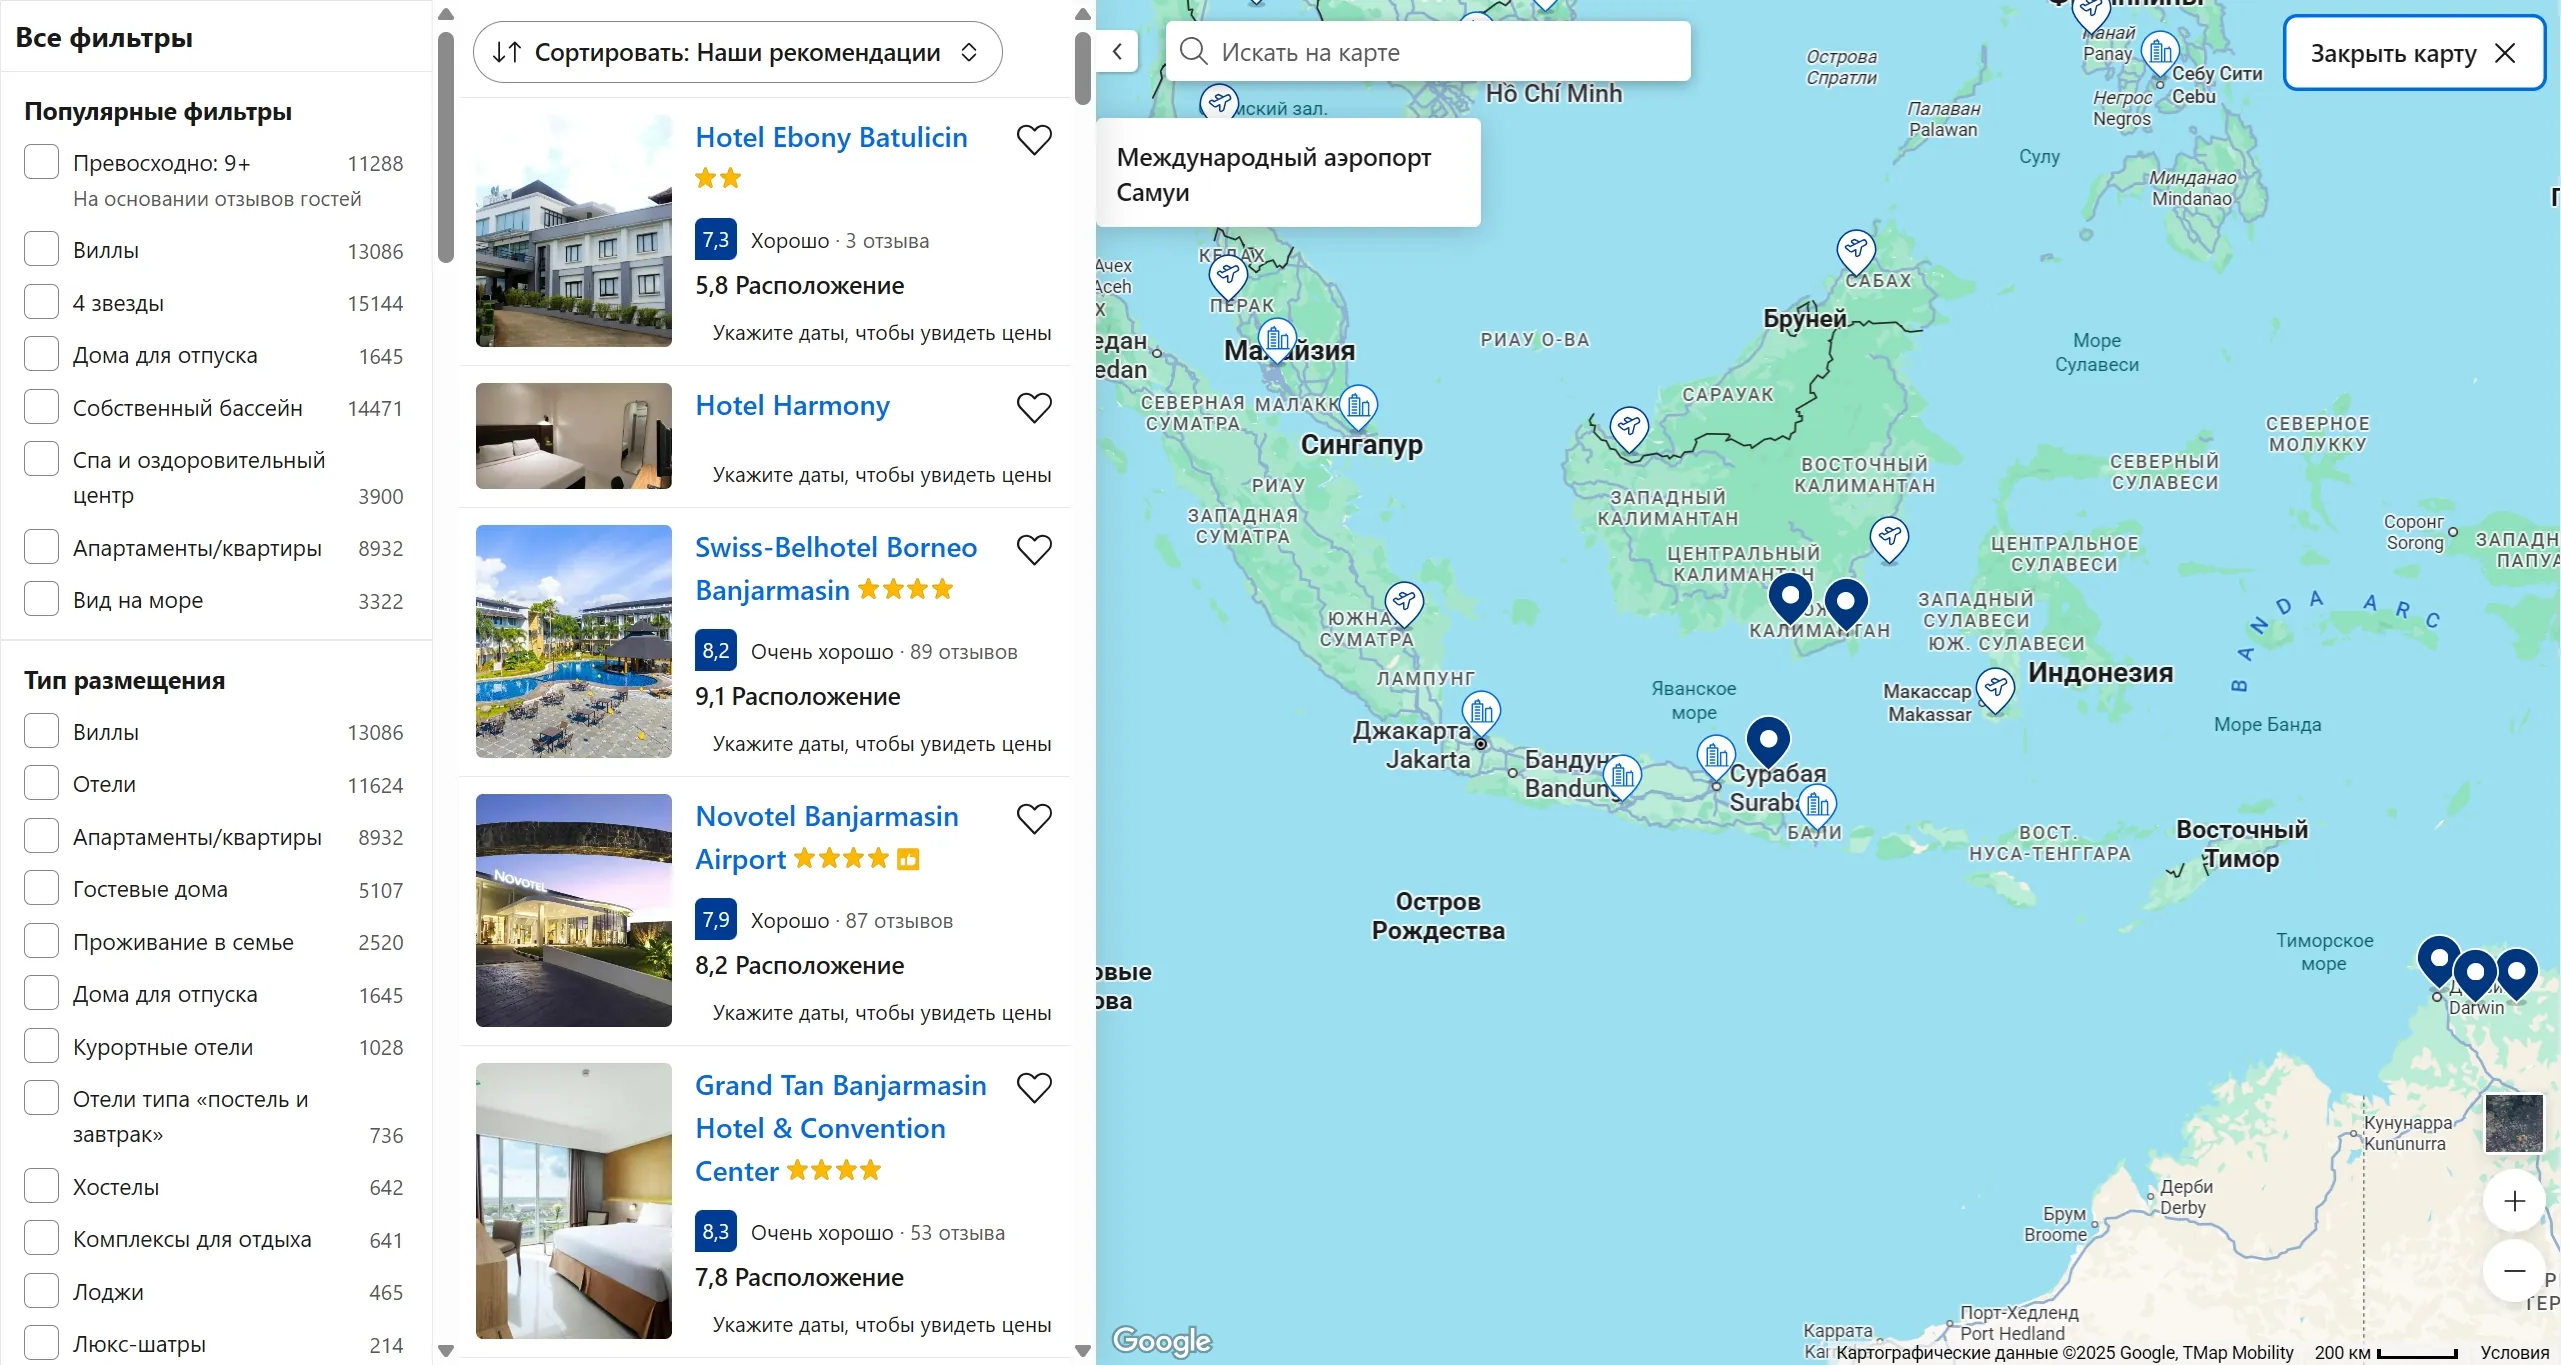
Task: Switch to satellite view thumbnail on map
Action: click(x=2514, y=1123)
